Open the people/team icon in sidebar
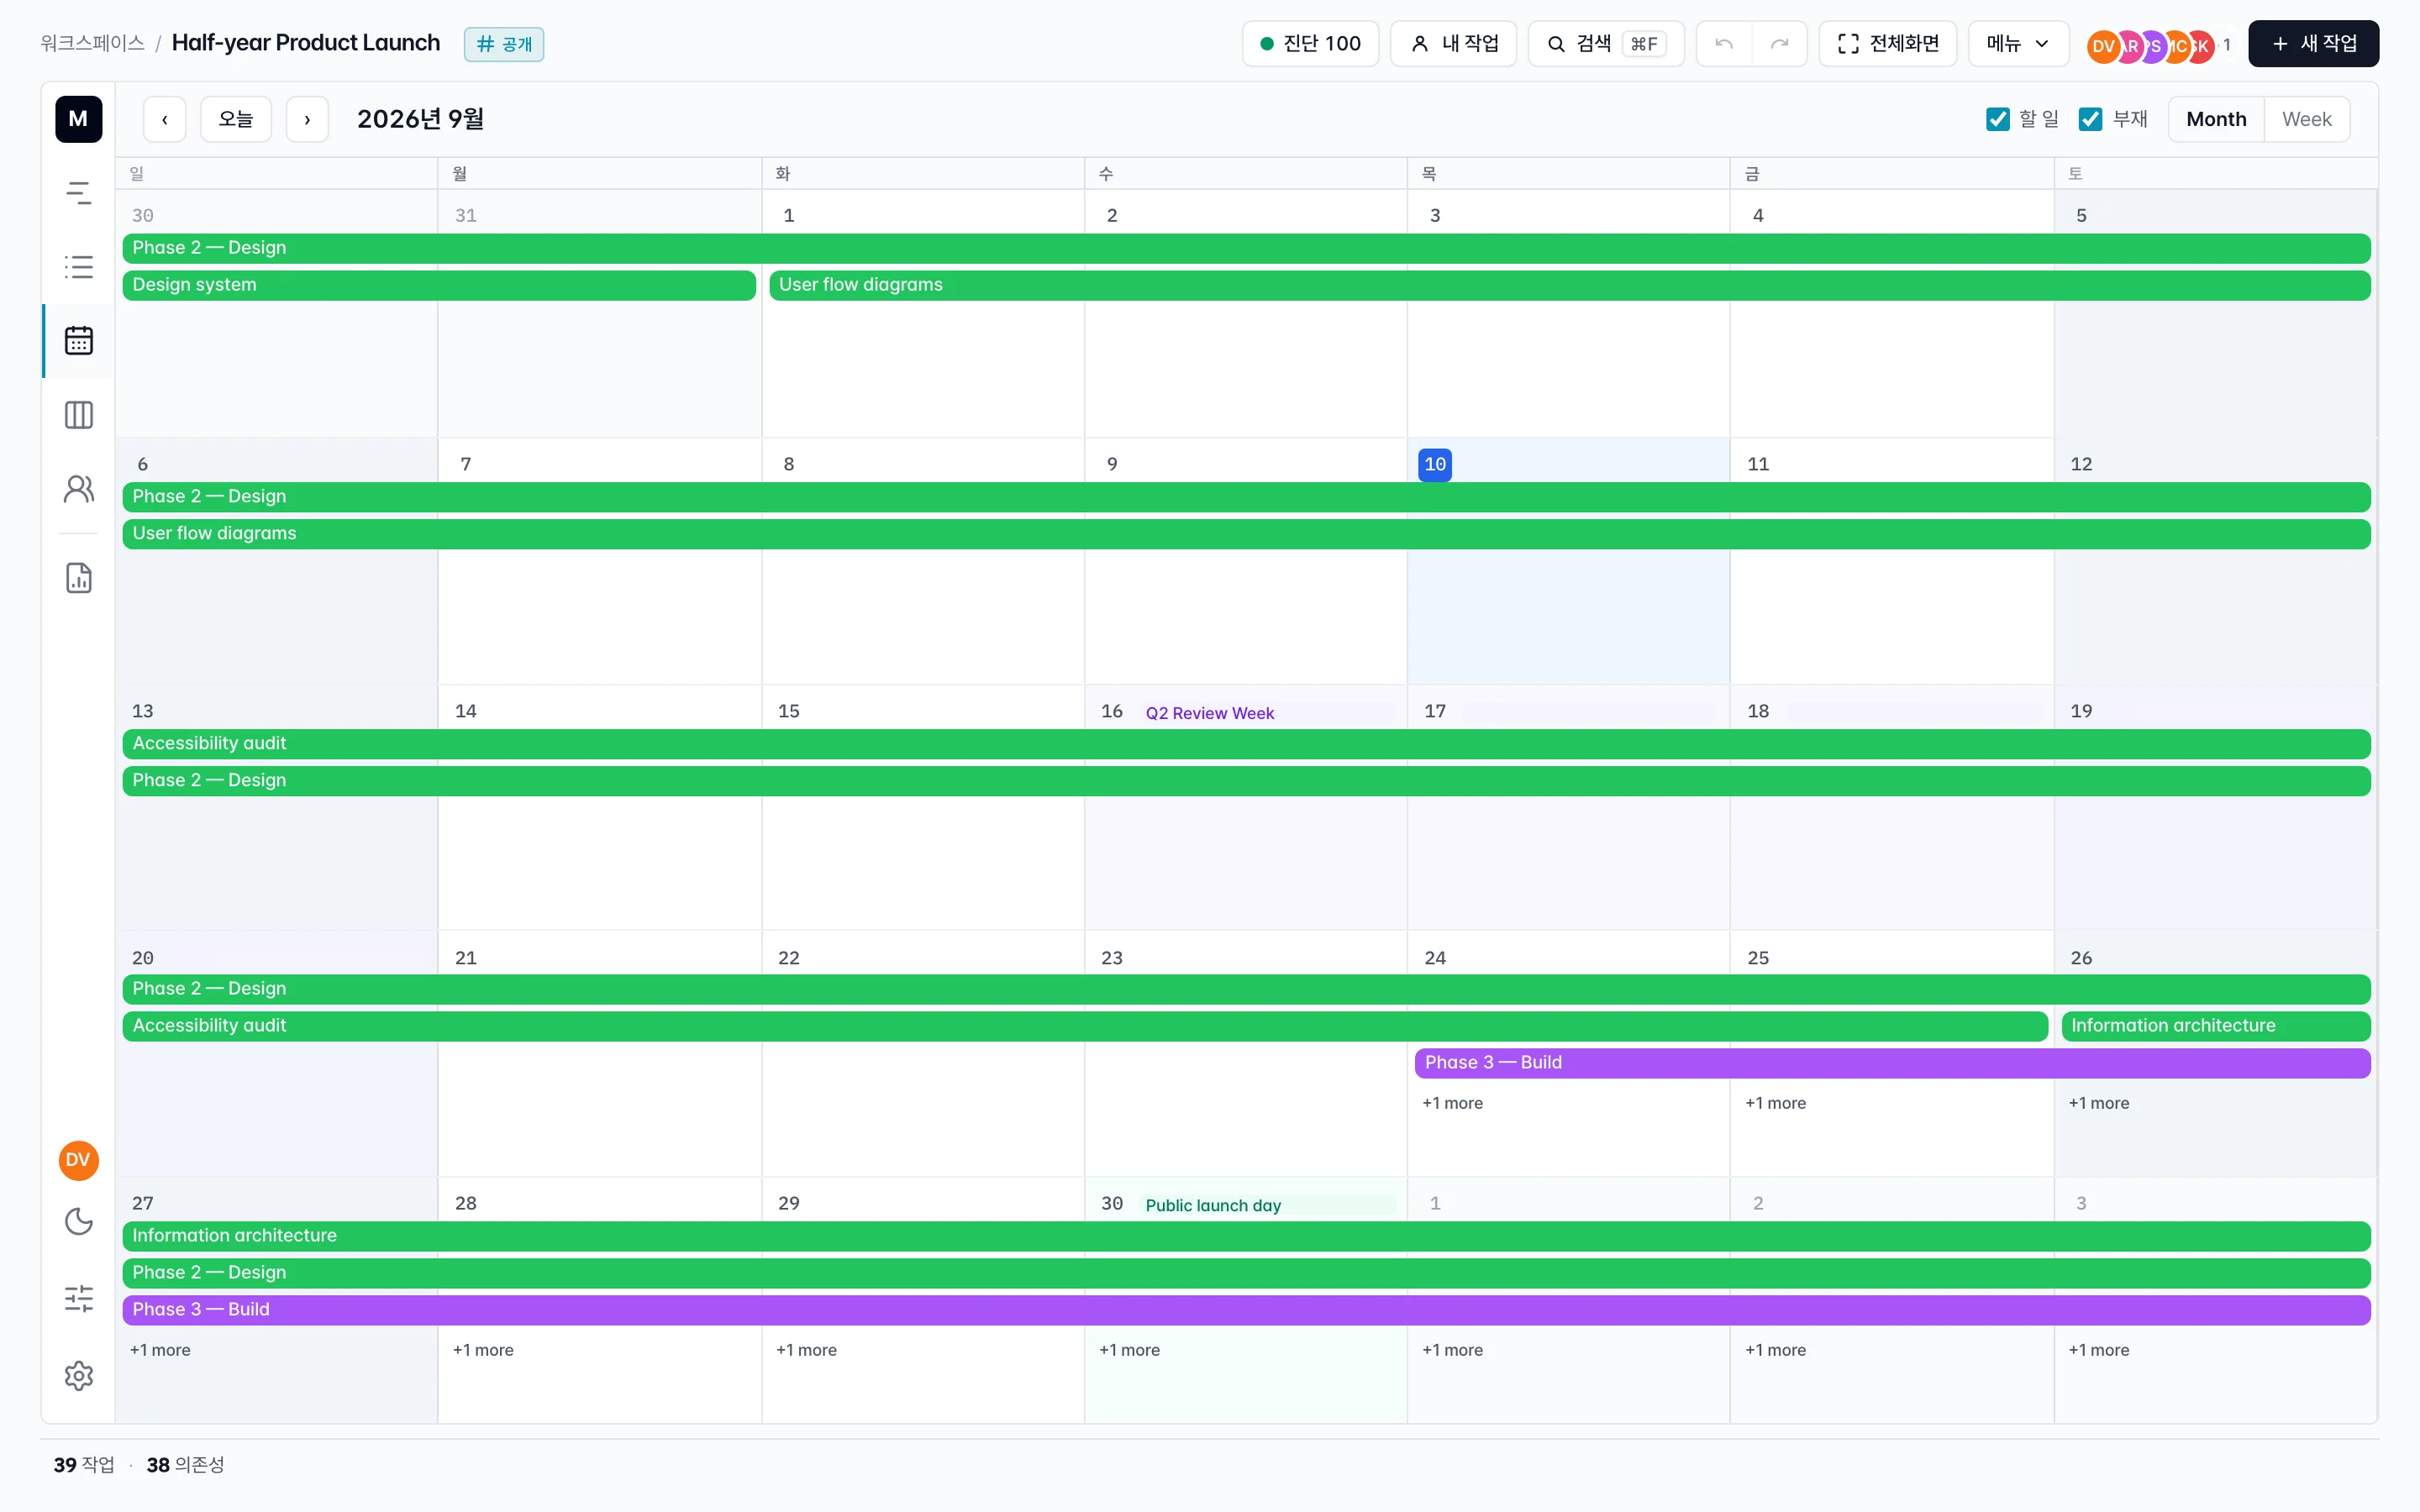 [78, 489]
